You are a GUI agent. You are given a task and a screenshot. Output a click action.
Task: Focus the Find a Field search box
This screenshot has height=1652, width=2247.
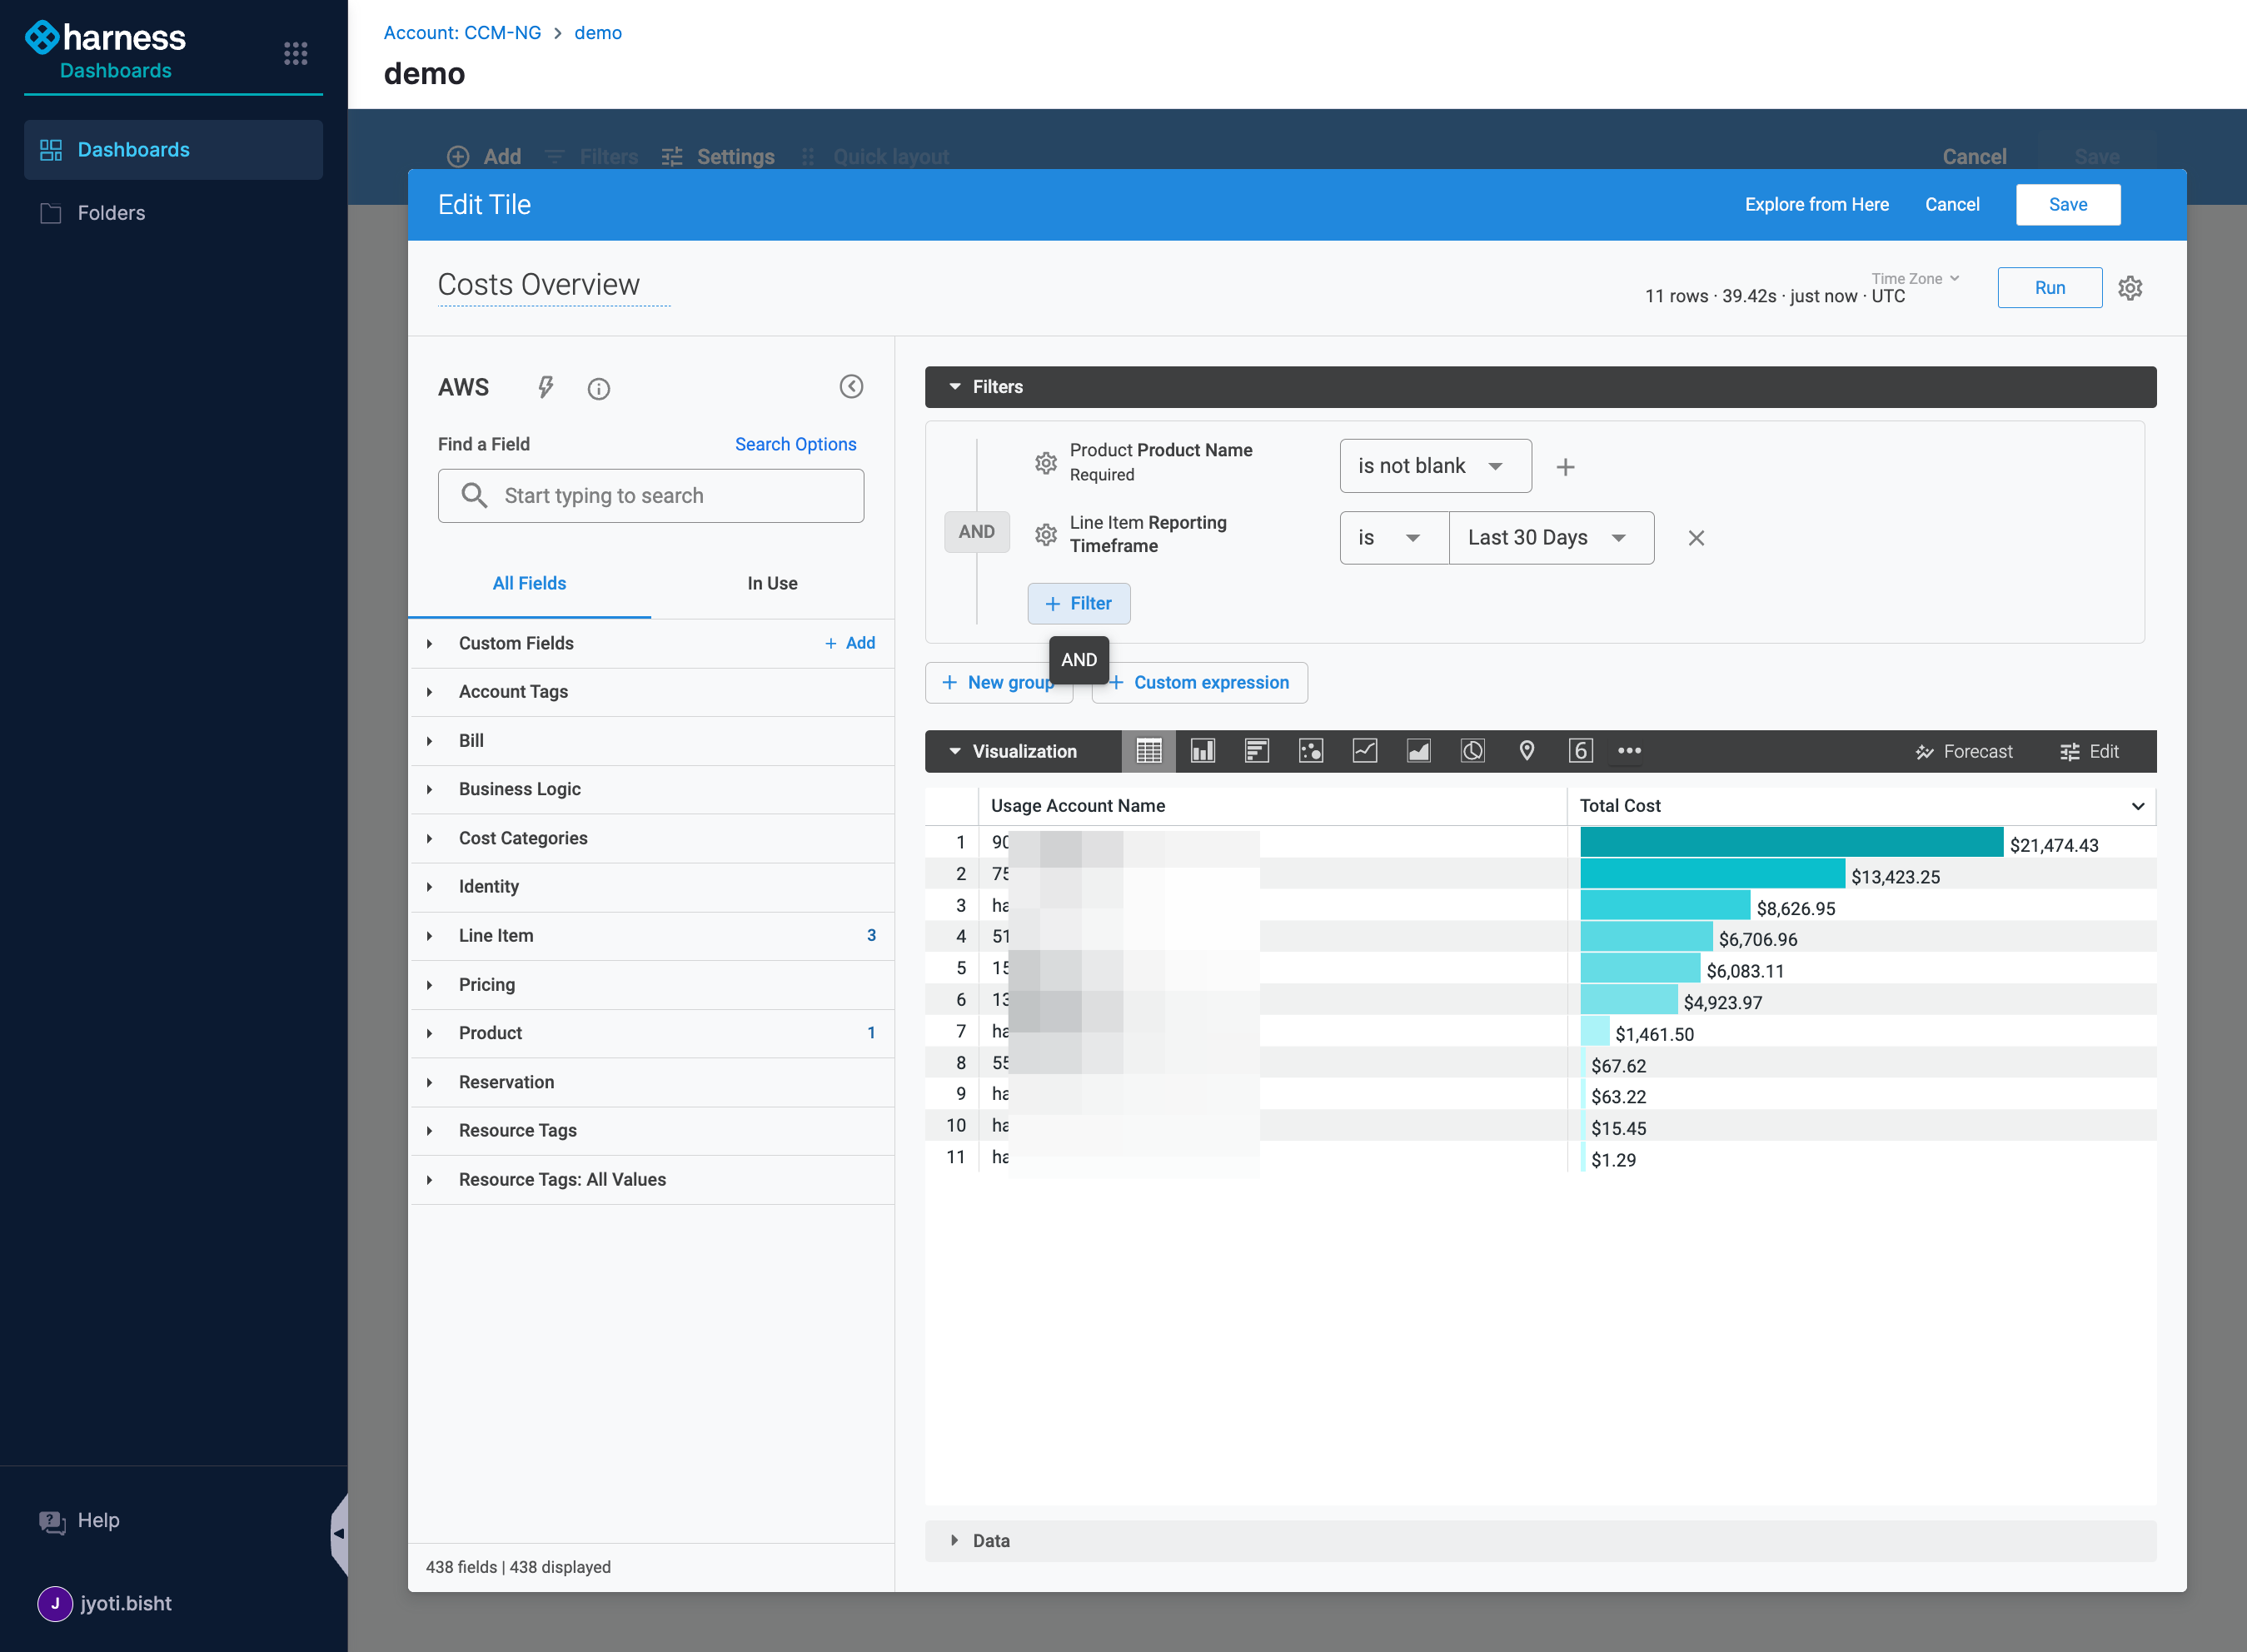[651, 496]
